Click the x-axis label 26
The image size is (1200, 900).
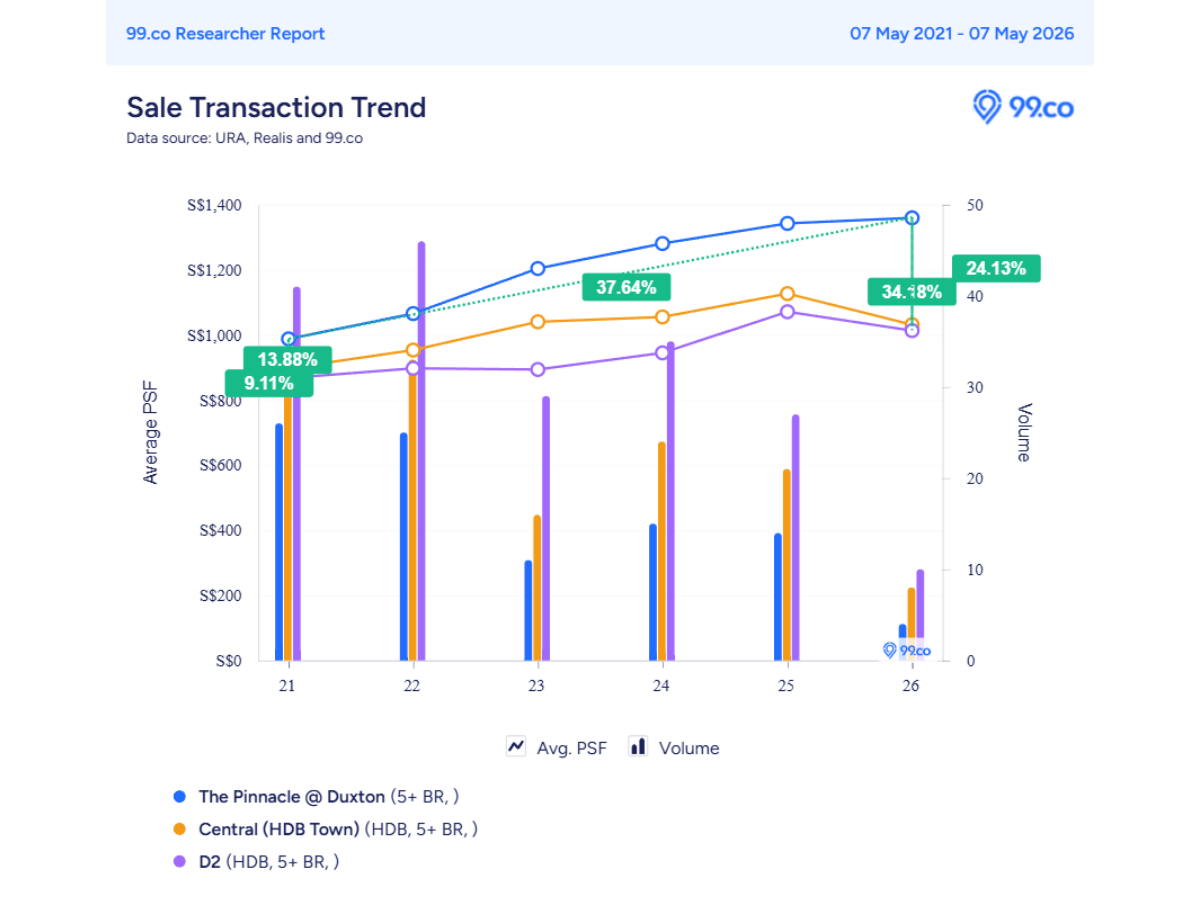[x=912, y=686]
